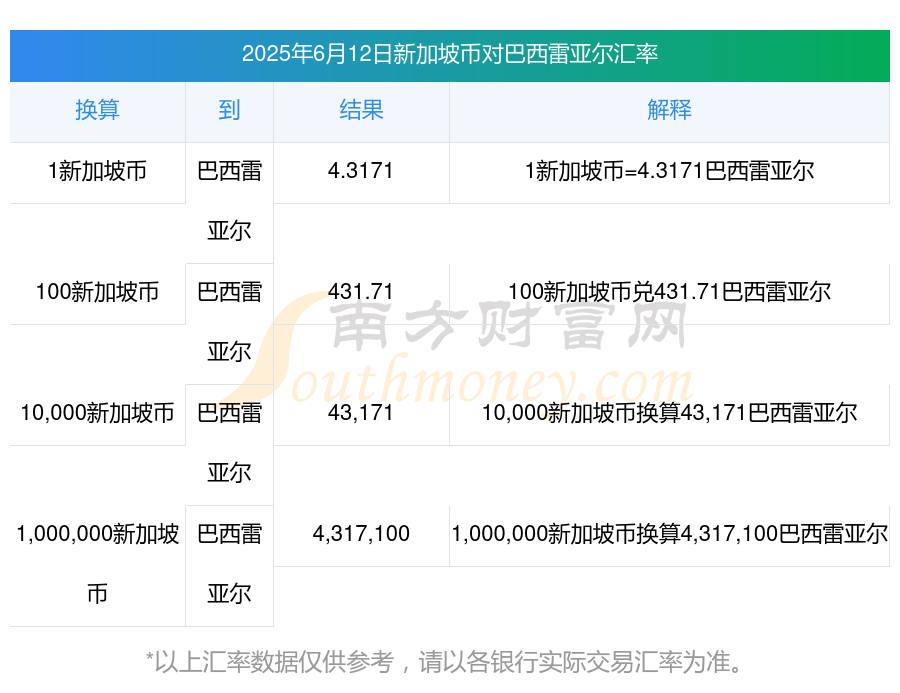Click the 结果 column header

[x=361, y=110]
